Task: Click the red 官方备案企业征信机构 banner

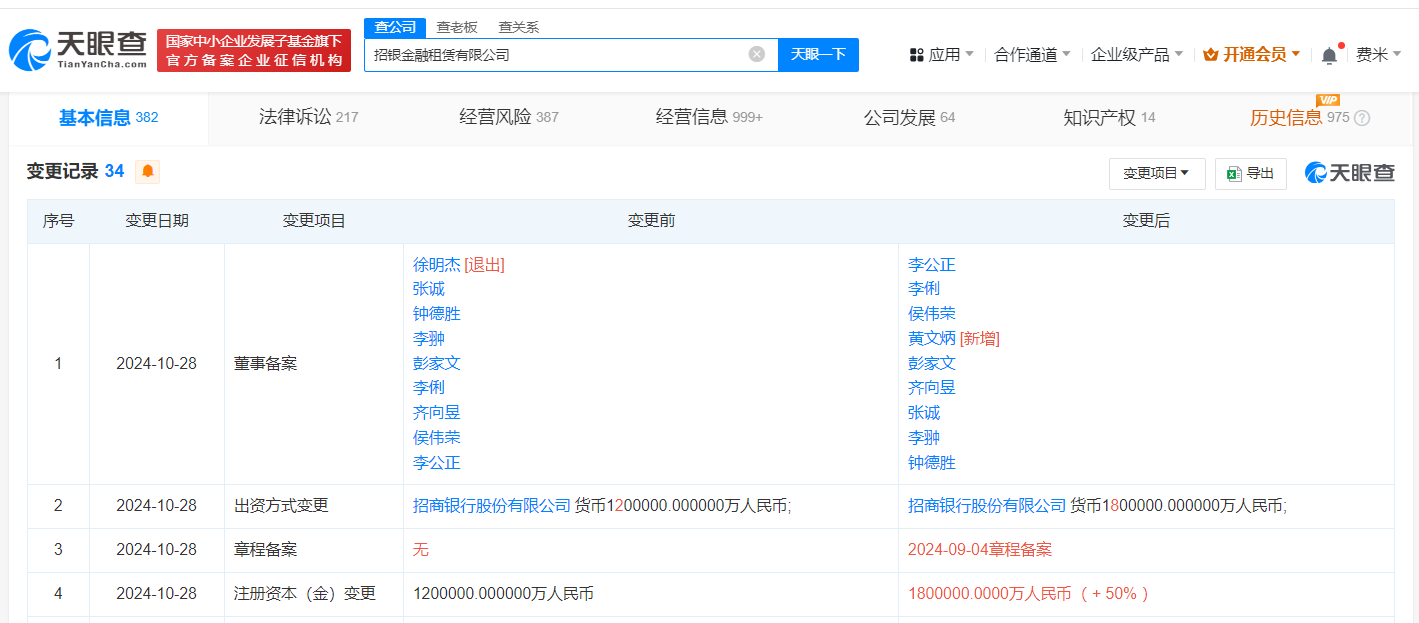Action: pos(254,51)
